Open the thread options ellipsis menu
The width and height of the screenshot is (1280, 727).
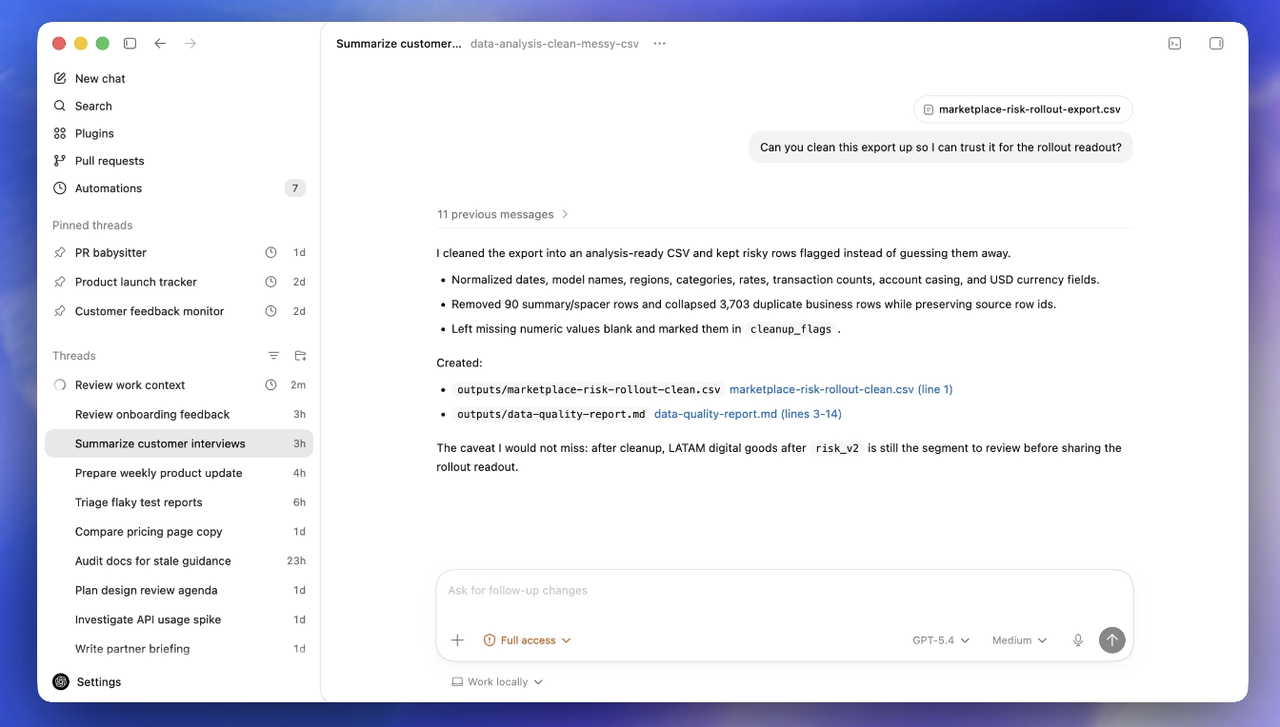(659, 44)
